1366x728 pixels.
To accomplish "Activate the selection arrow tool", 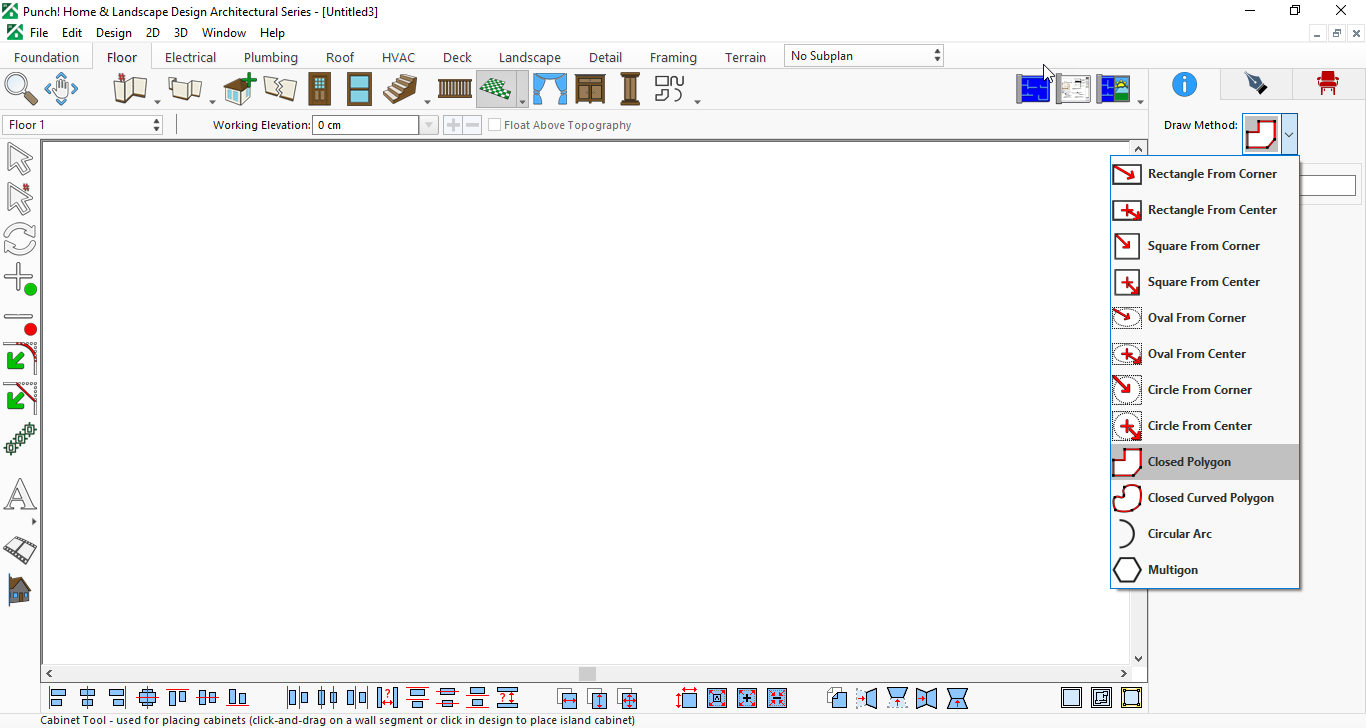I will click(x=20, y=159).
